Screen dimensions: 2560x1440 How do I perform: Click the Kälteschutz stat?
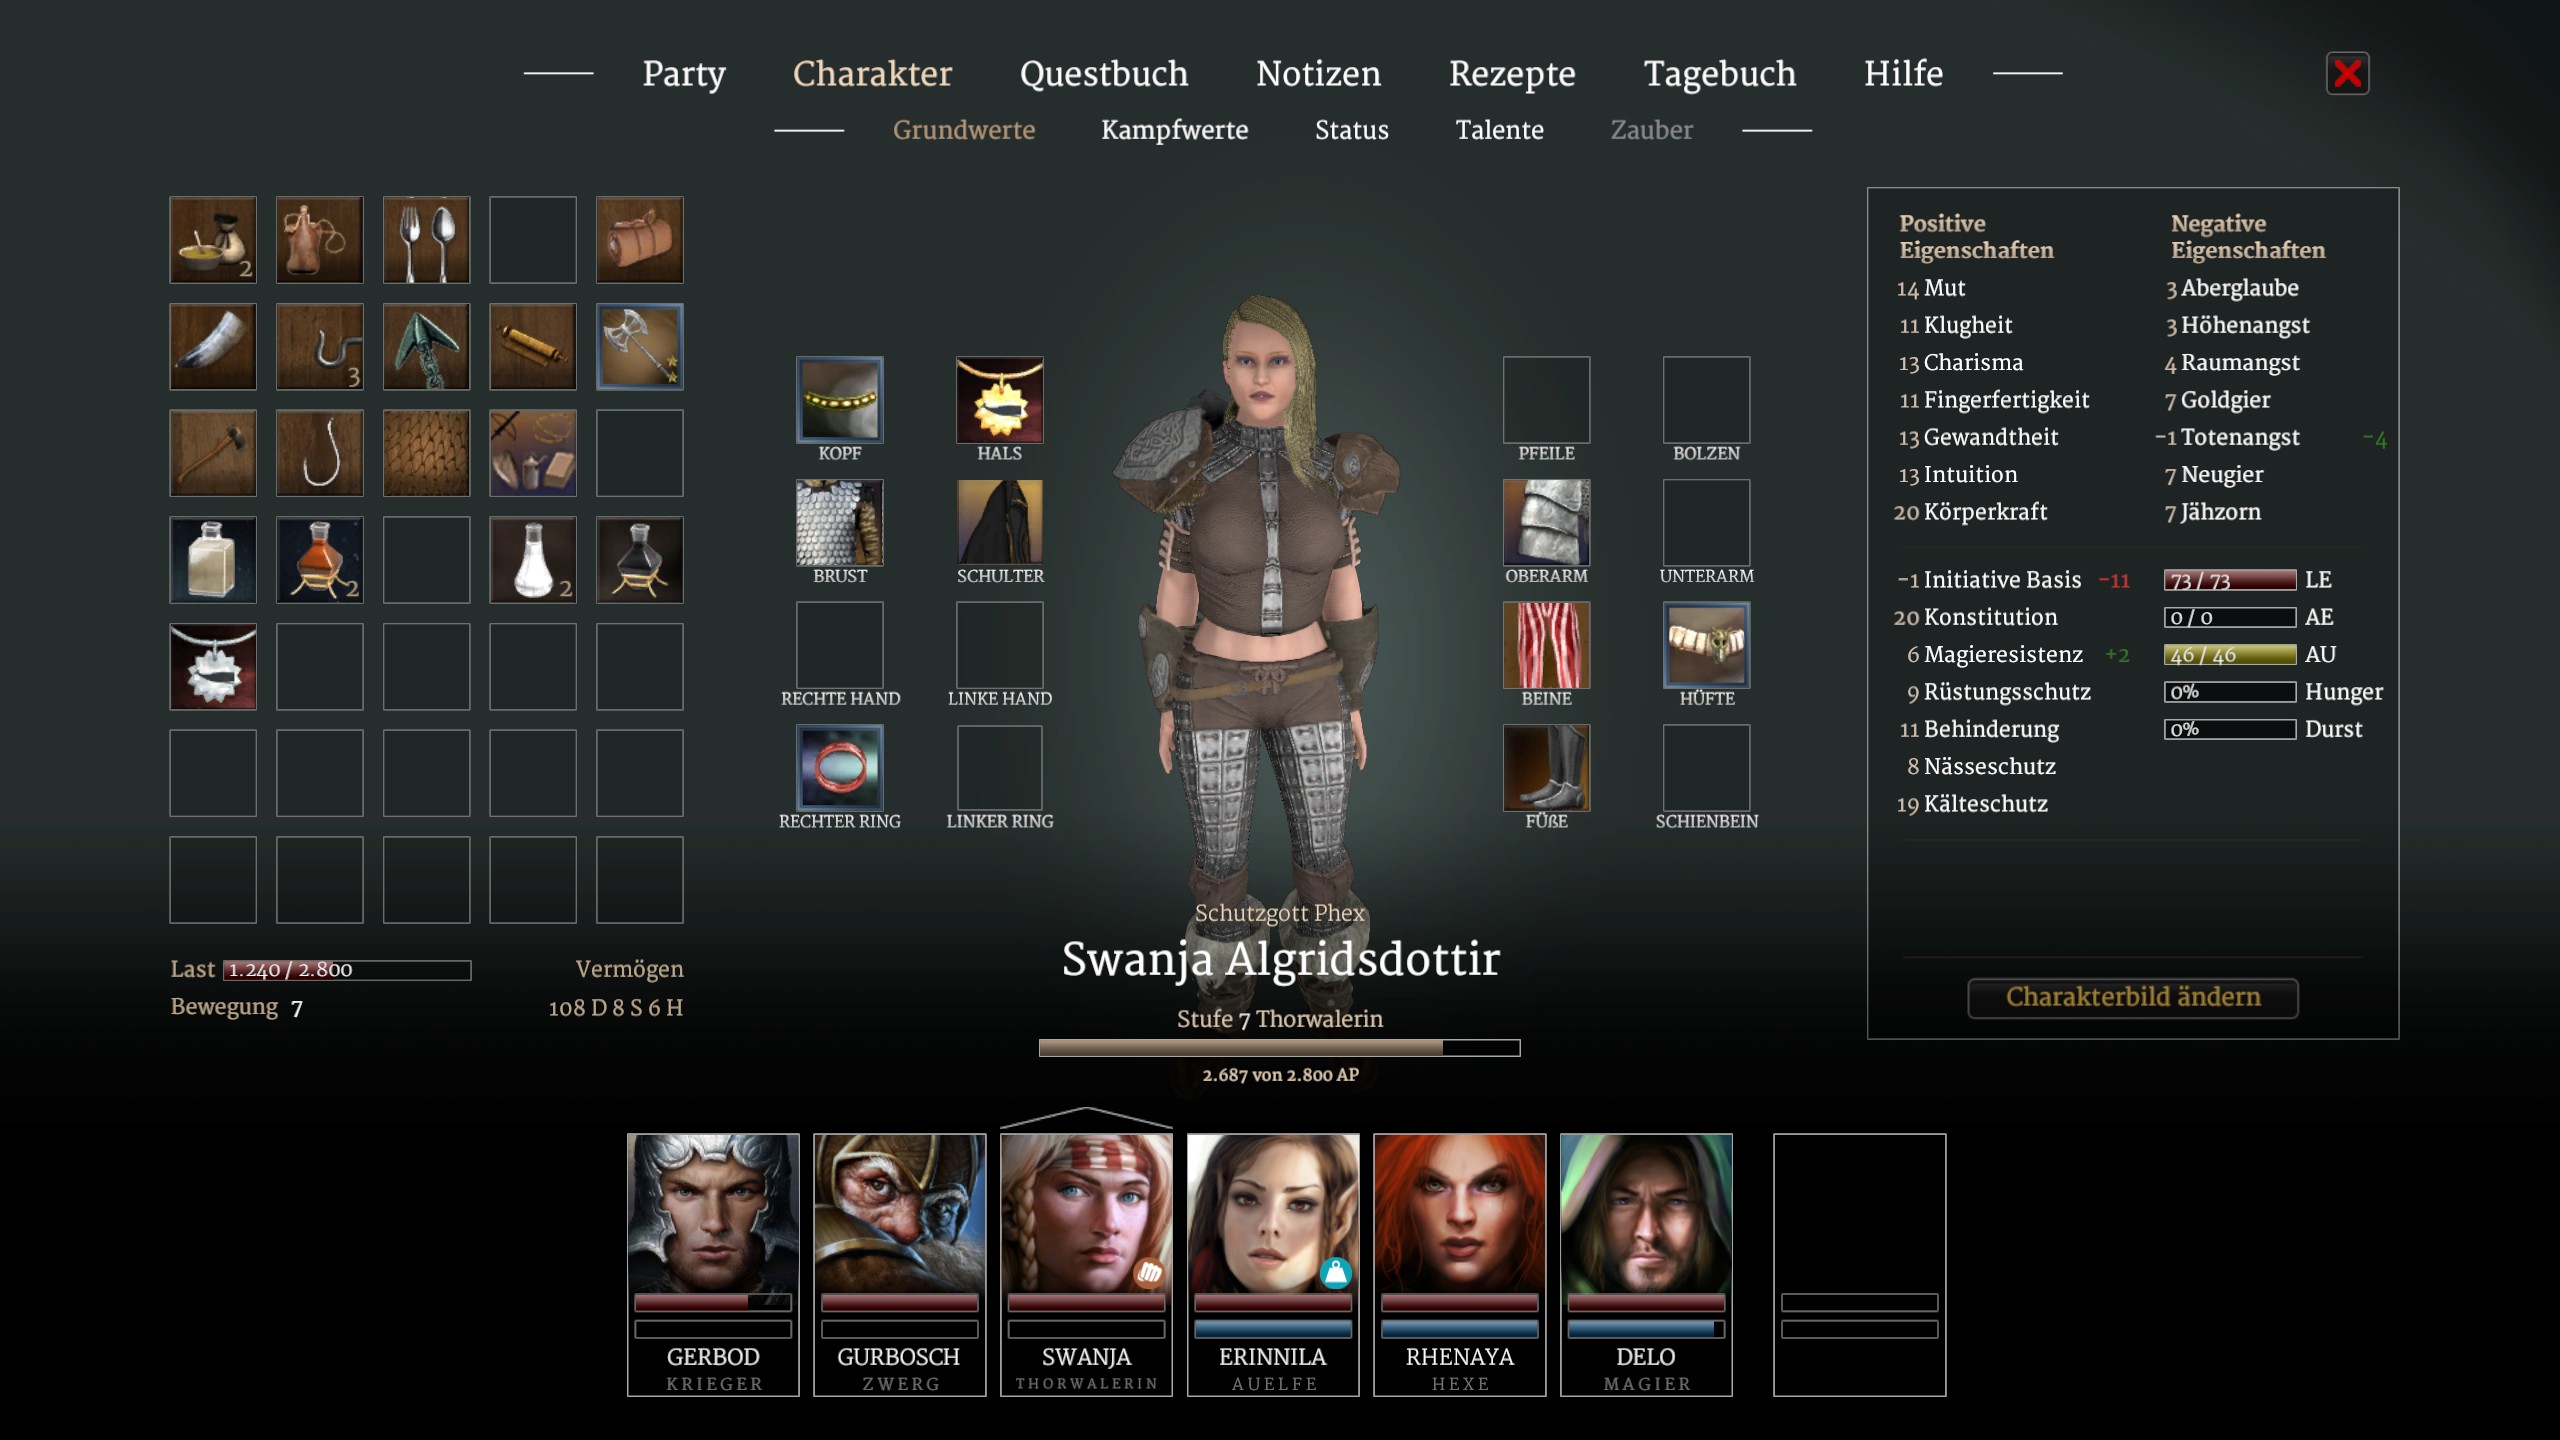tap(1972, 804)
